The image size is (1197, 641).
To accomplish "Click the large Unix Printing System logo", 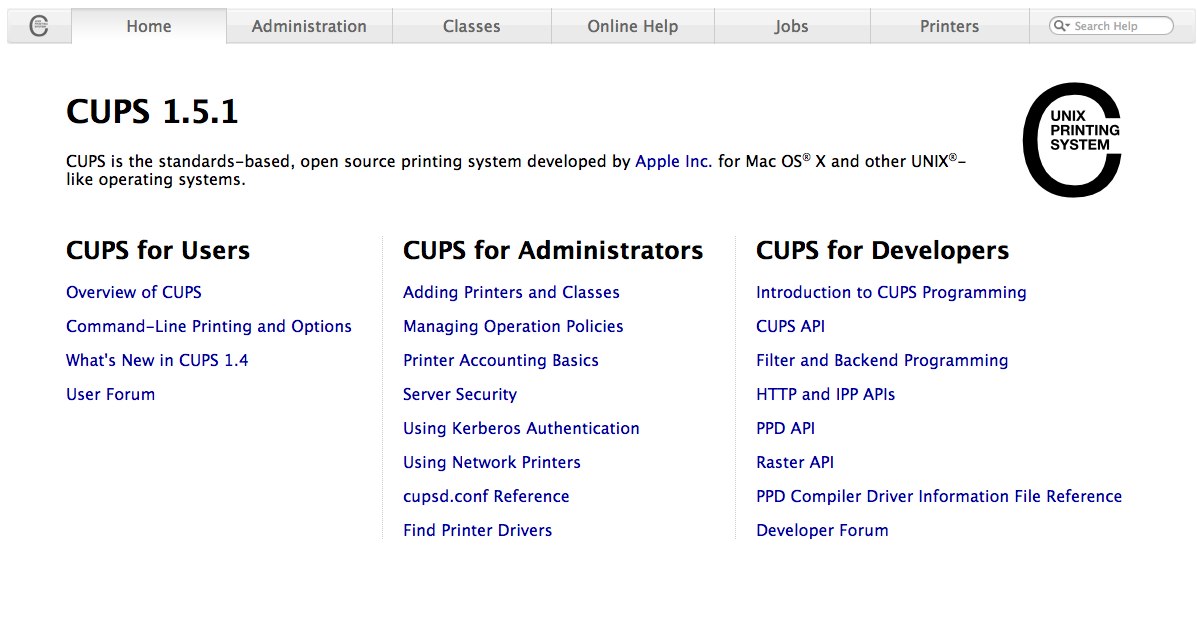I will pos(1072,140).
